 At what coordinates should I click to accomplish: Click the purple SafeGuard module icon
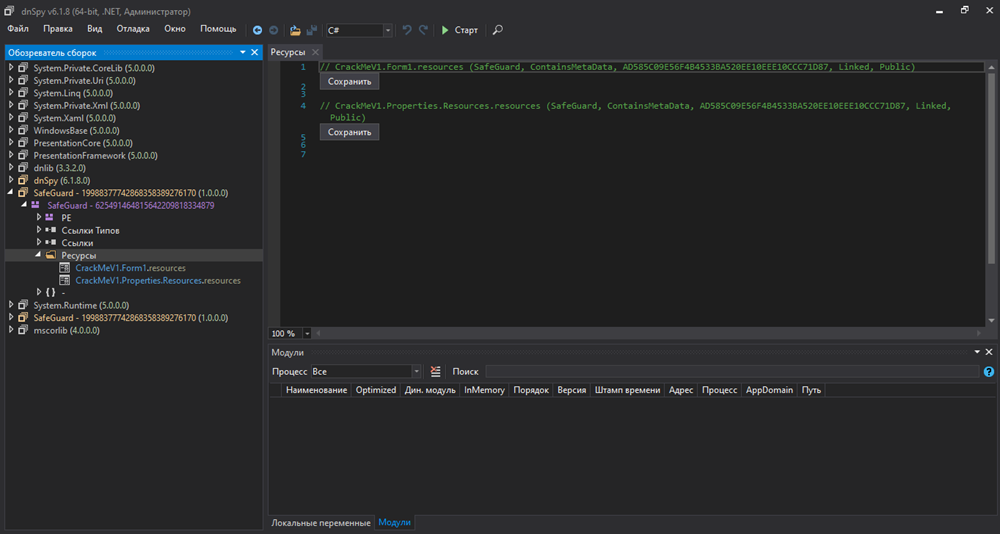click(x=36, y=205)
